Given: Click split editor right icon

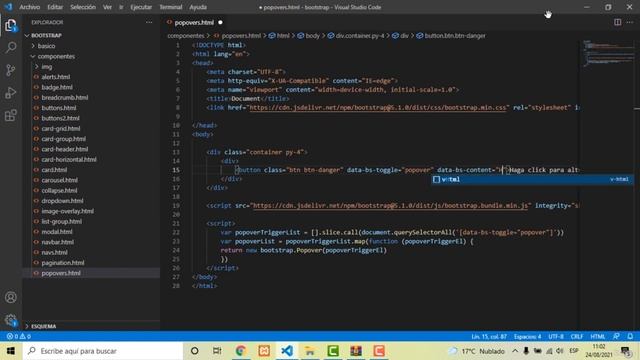Looking at the screenshot, I should (618, 22).
